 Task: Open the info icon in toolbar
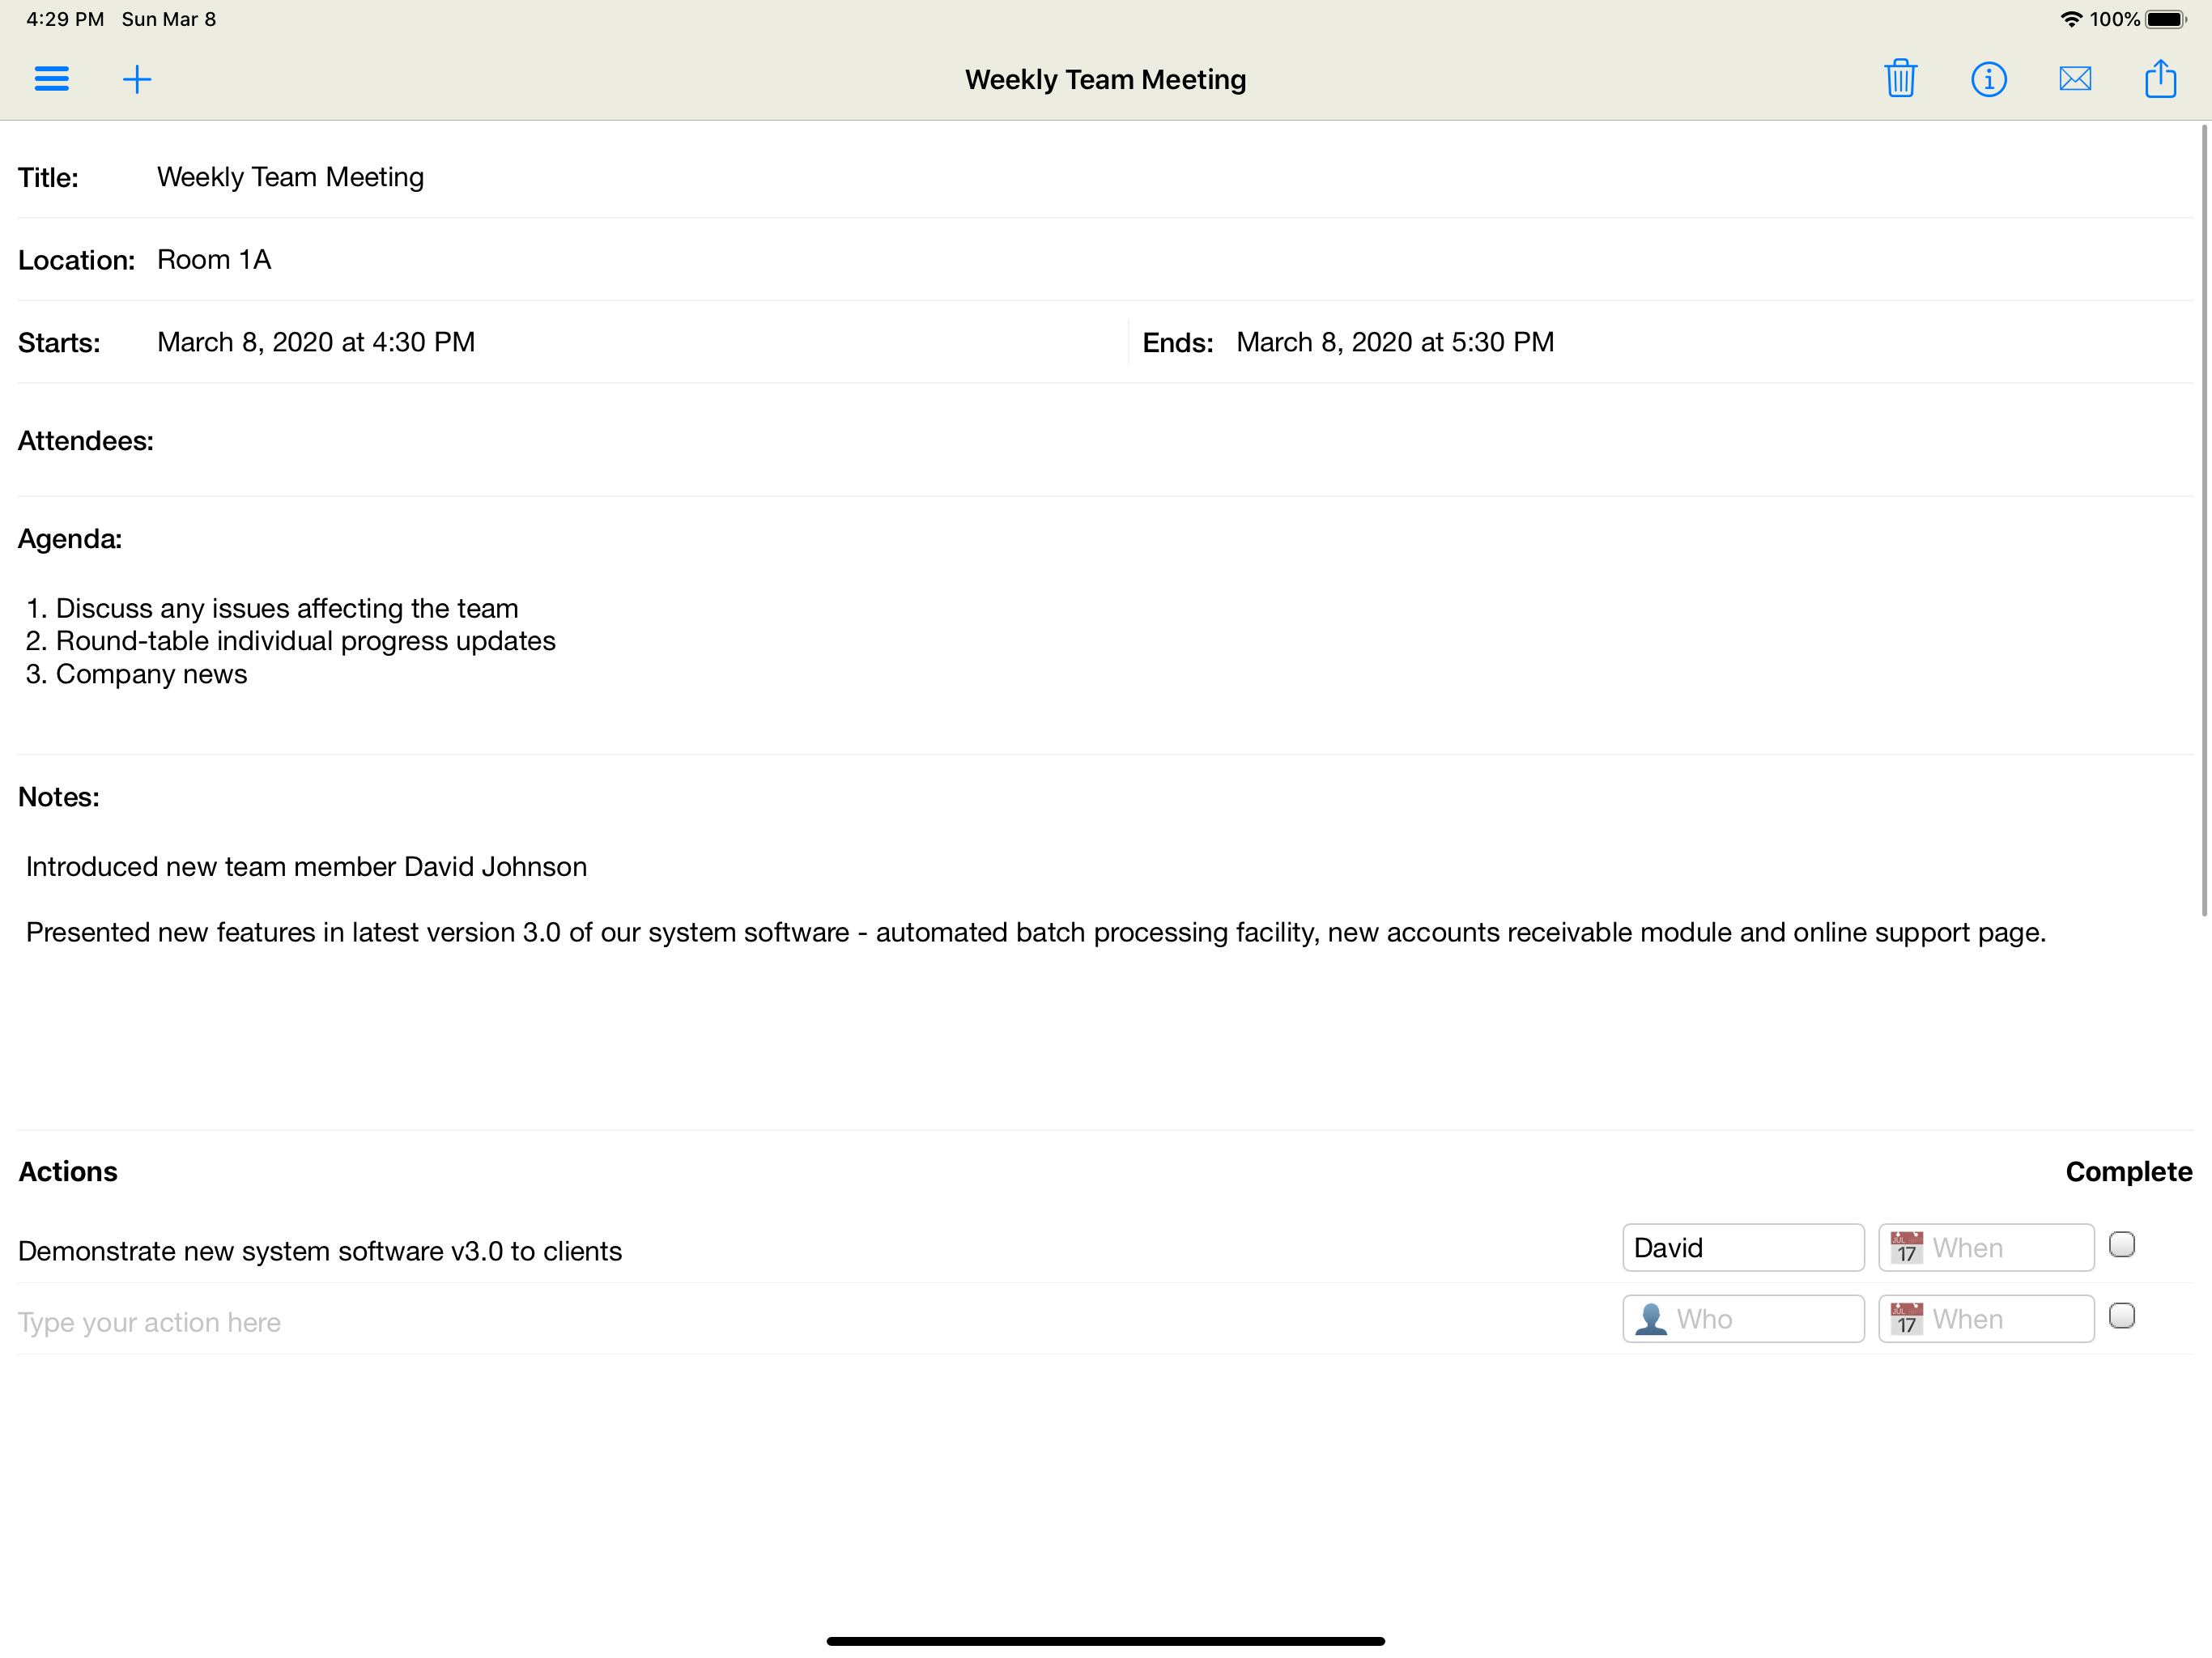coord(1988,79)
